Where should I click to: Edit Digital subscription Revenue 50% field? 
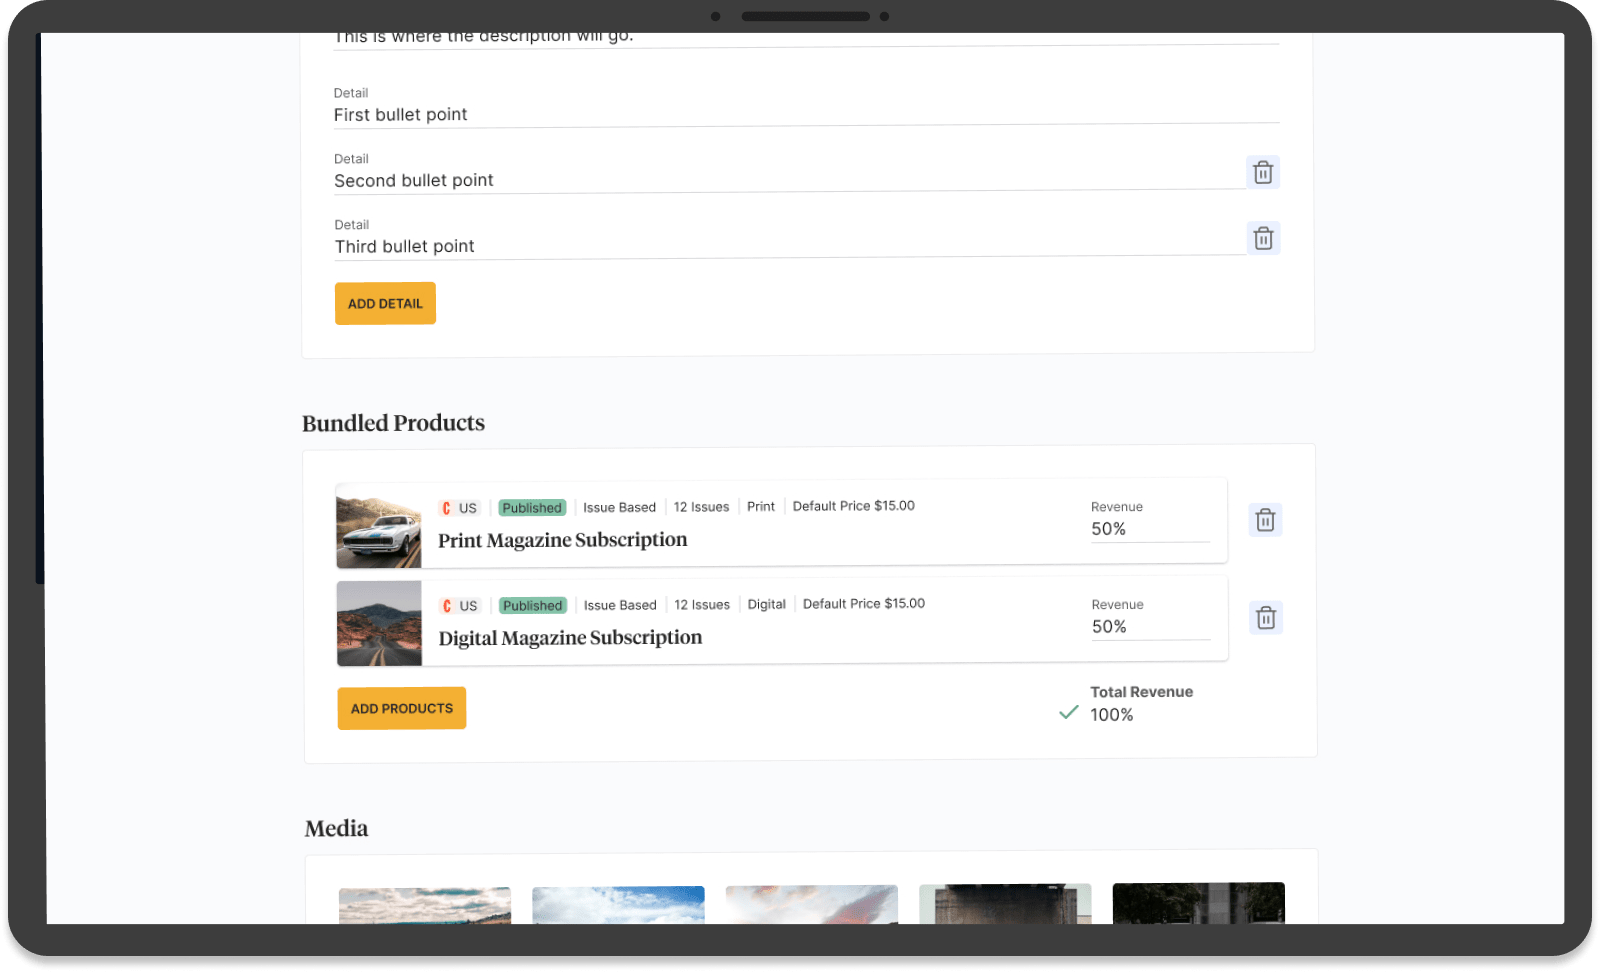click(1151, 618)
